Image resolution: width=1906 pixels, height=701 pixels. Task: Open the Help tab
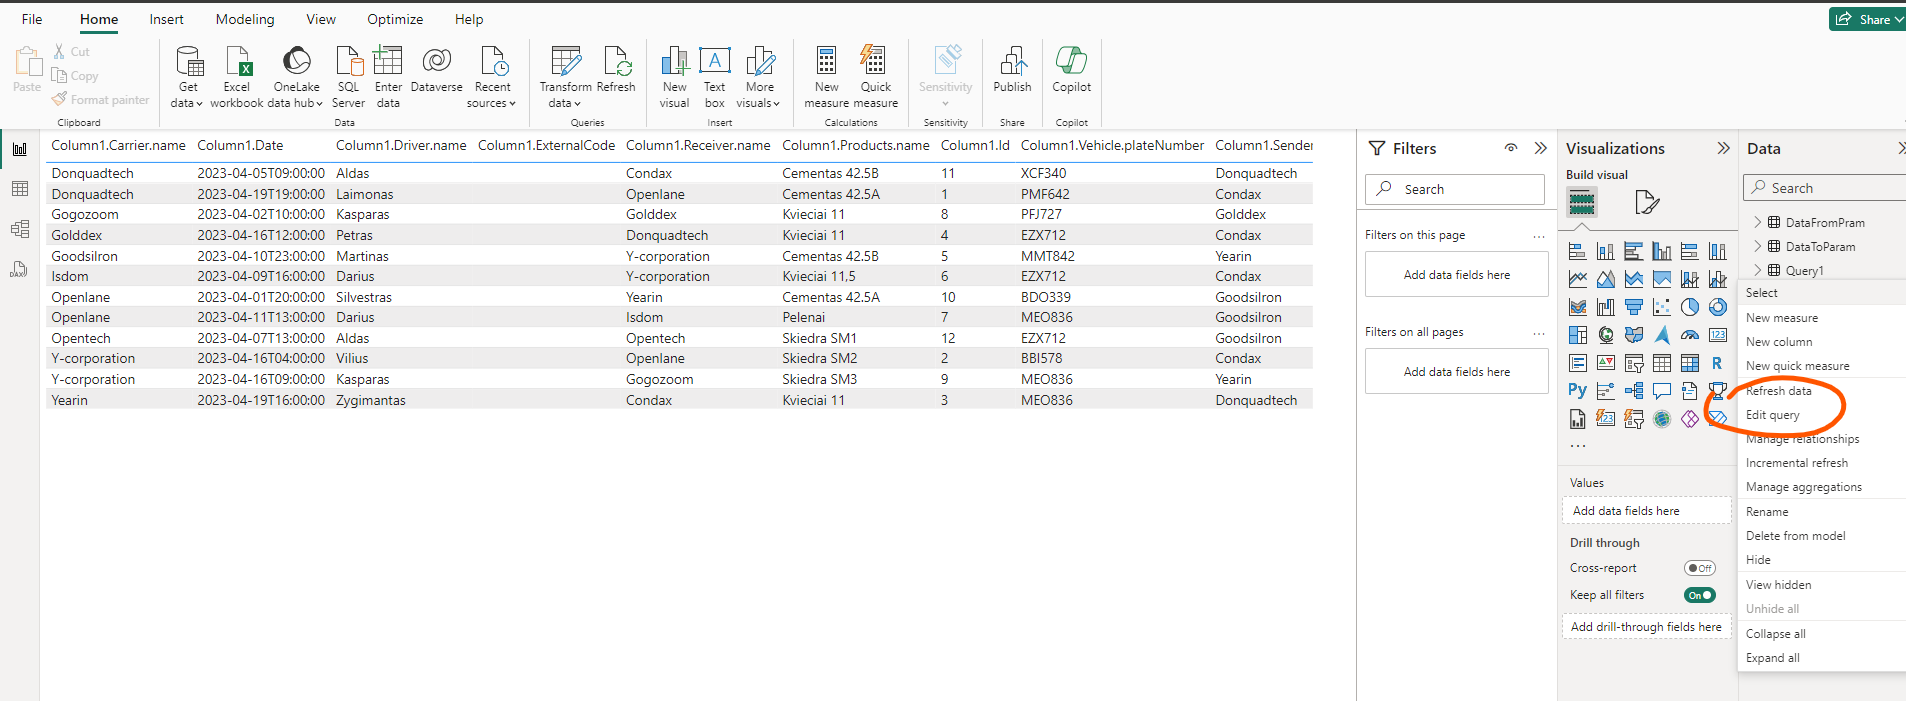click(469, 19)
